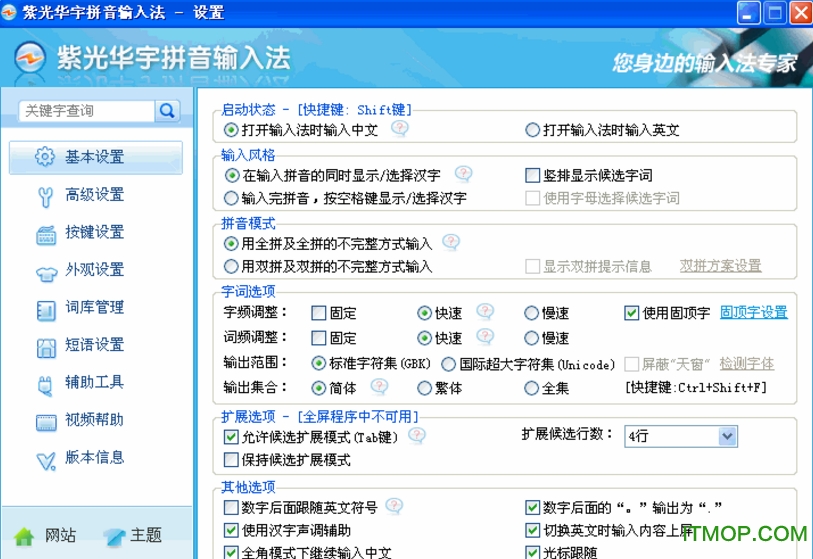813x559 pixels.
Task: Click help bubble in 字频调整 row
Action: [485, 311]
